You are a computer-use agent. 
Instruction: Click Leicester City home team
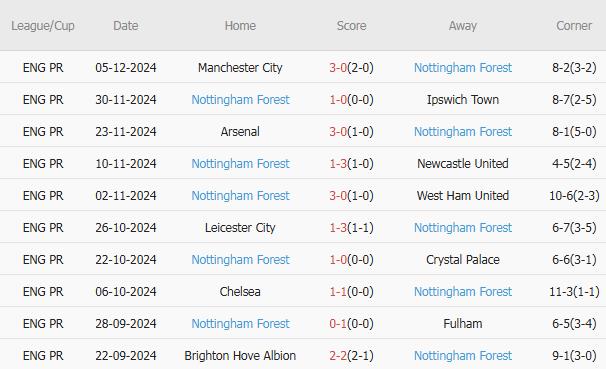(240, 228)
